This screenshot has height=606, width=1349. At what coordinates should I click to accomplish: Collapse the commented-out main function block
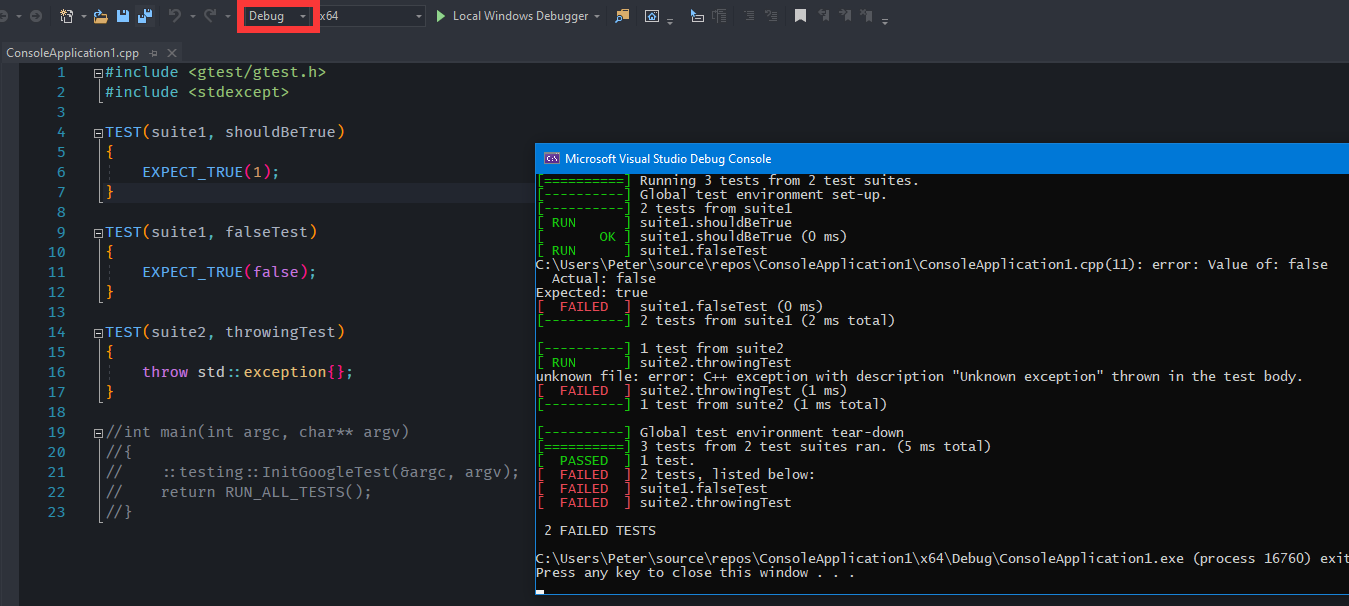pyautogui.click(x=97, y=433)
